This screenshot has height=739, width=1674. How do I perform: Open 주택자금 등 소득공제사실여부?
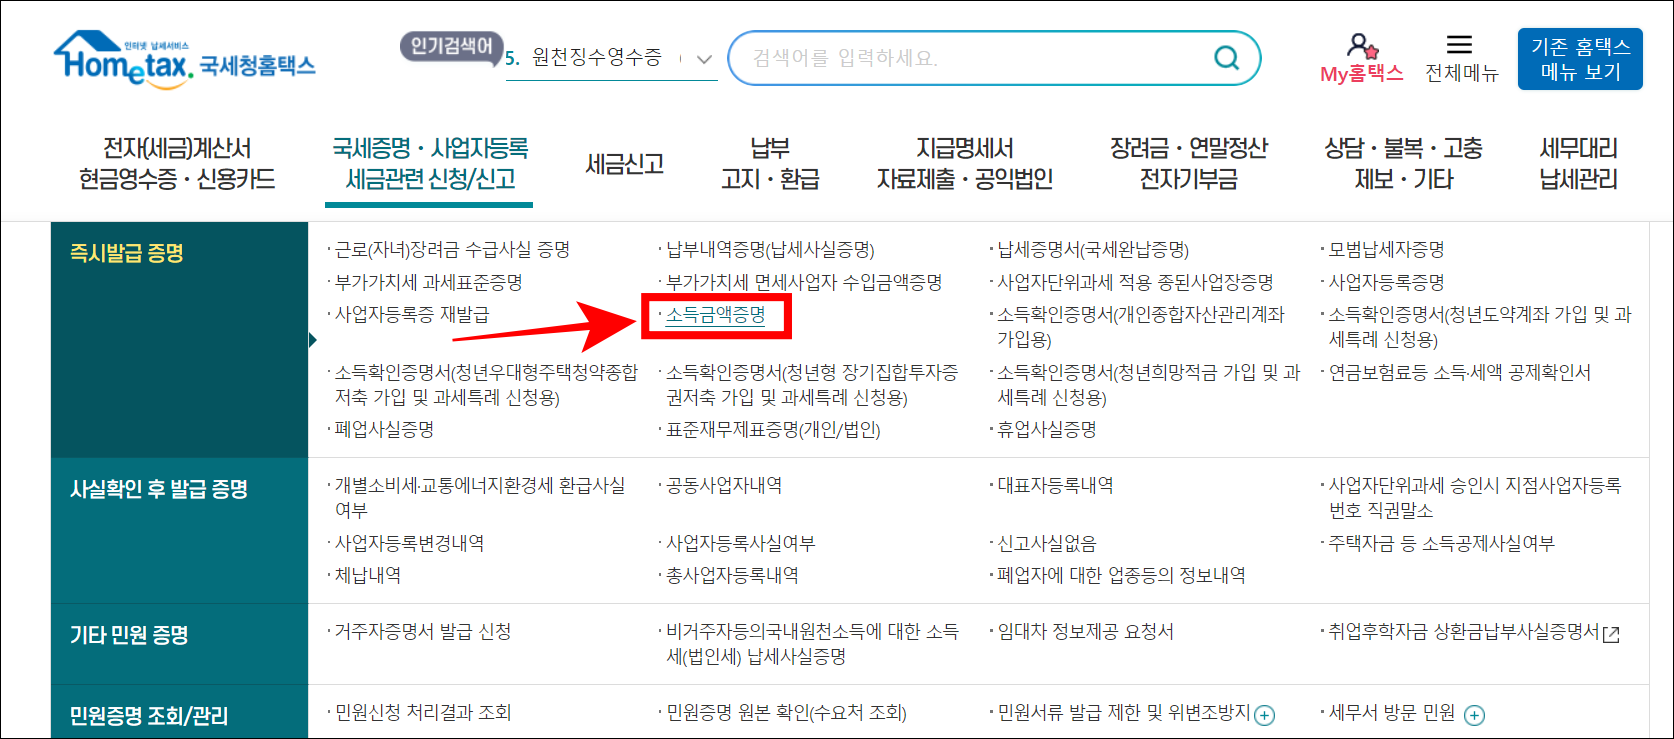pyautogui.click(x=1441, y=544)
